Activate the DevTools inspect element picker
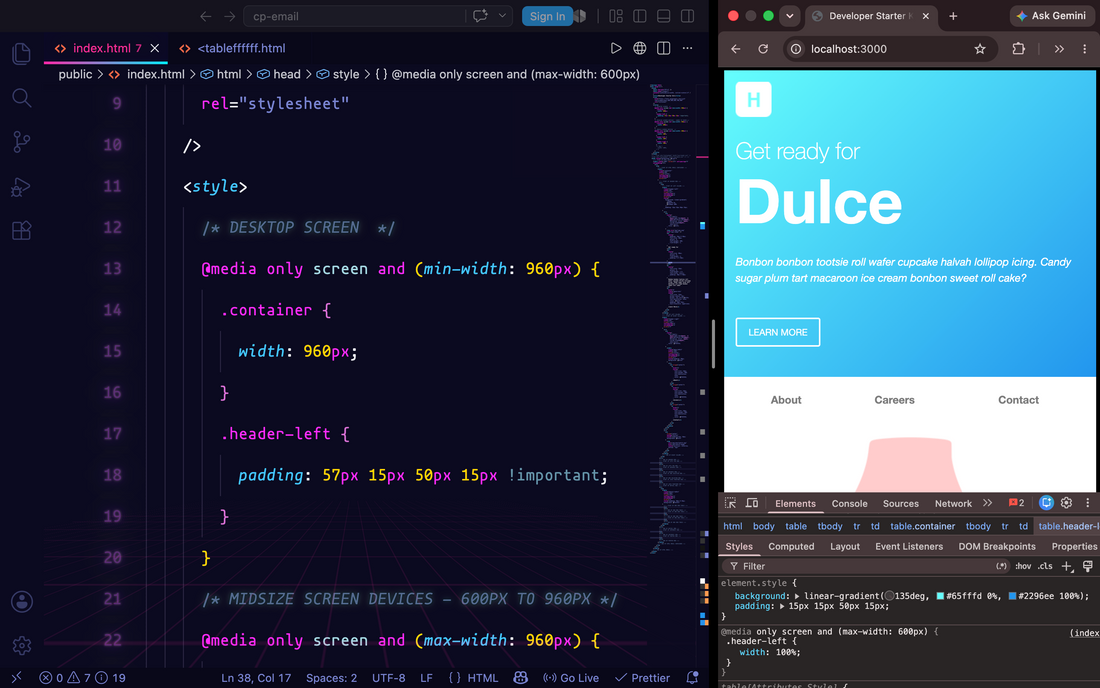 pyautogui.click(x=730, y=504)
